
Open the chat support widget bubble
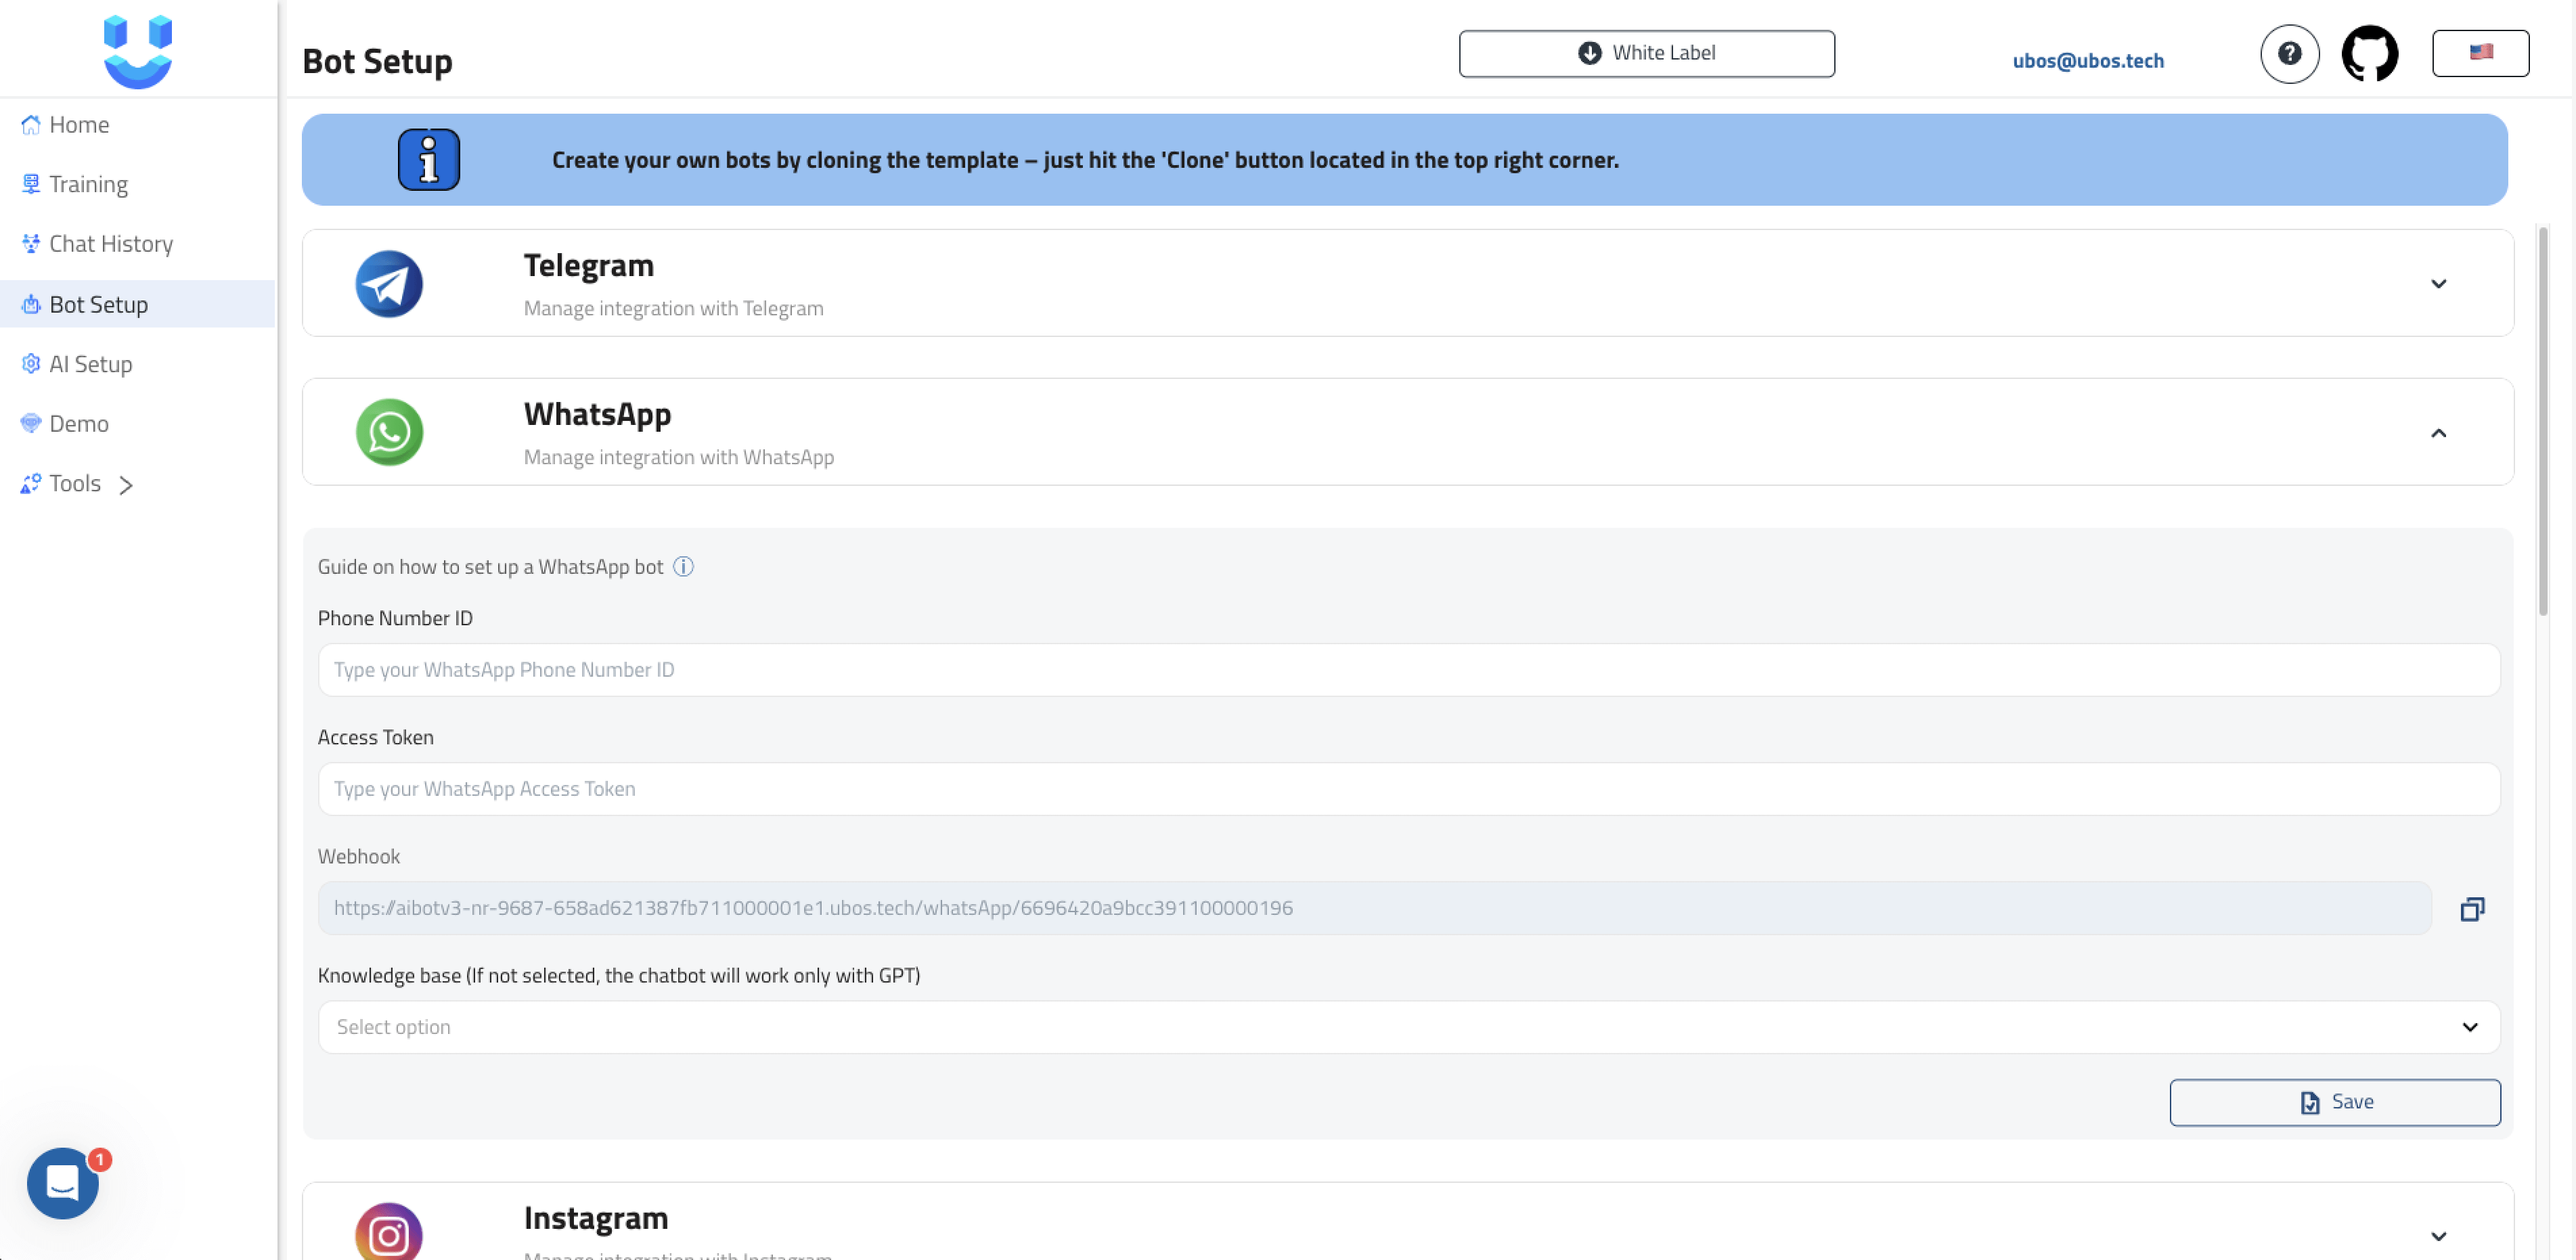point(63,1183)
